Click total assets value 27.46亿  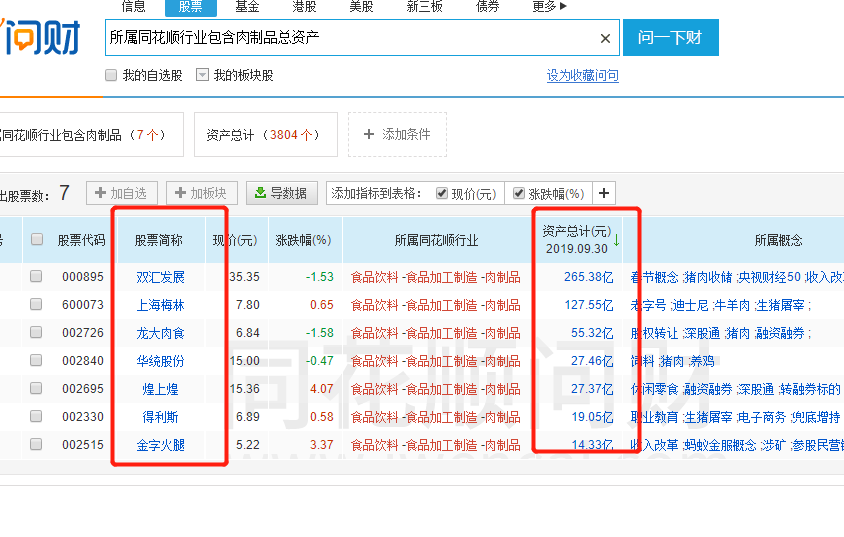tap(592, 361)
